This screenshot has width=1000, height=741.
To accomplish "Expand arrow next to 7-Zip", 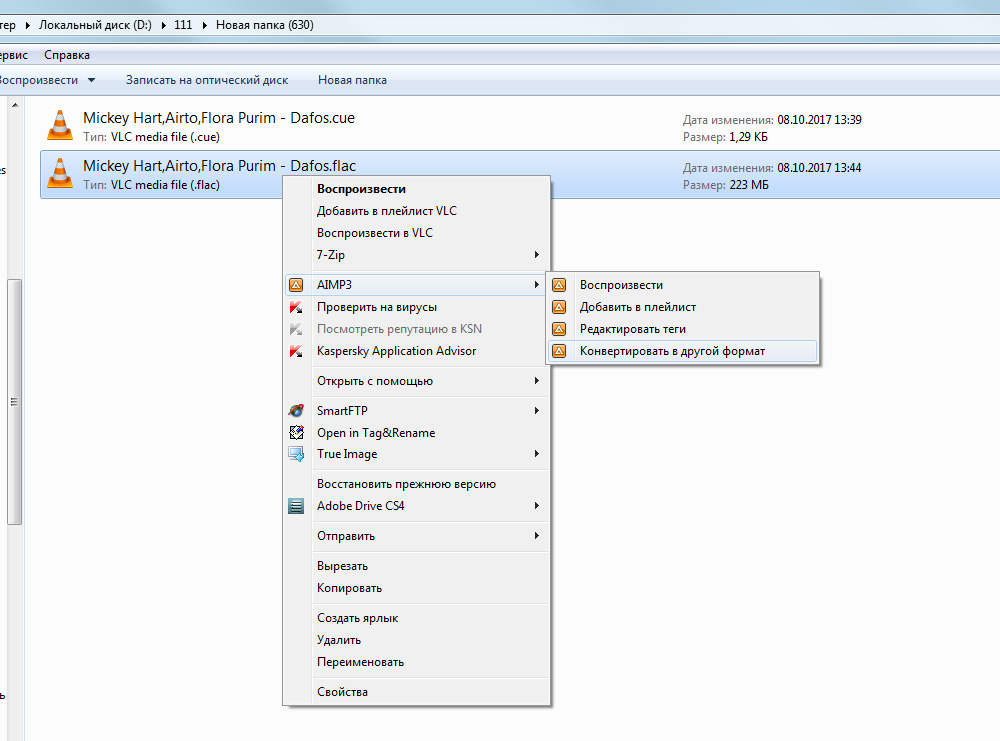I will tap(537, 255).
